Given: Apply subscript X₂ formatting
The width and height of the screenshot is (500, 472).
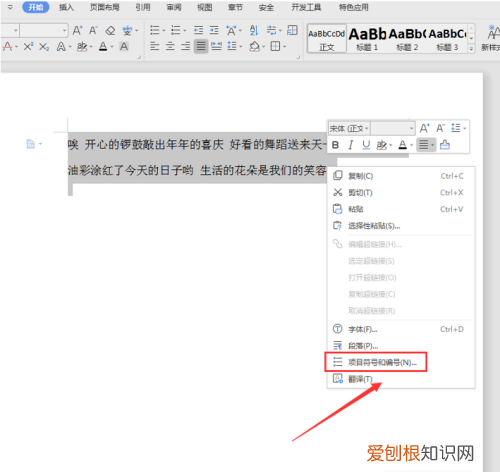Looking at the screenshot, I should [44, 47].
